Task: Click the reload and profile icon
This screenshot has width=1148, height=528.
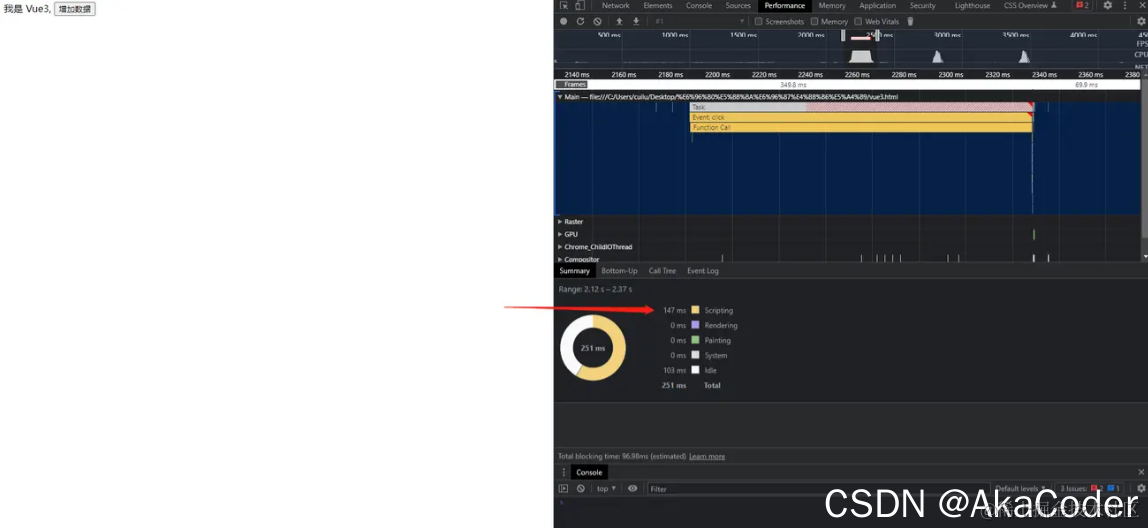Action: [x=581, y=21]
